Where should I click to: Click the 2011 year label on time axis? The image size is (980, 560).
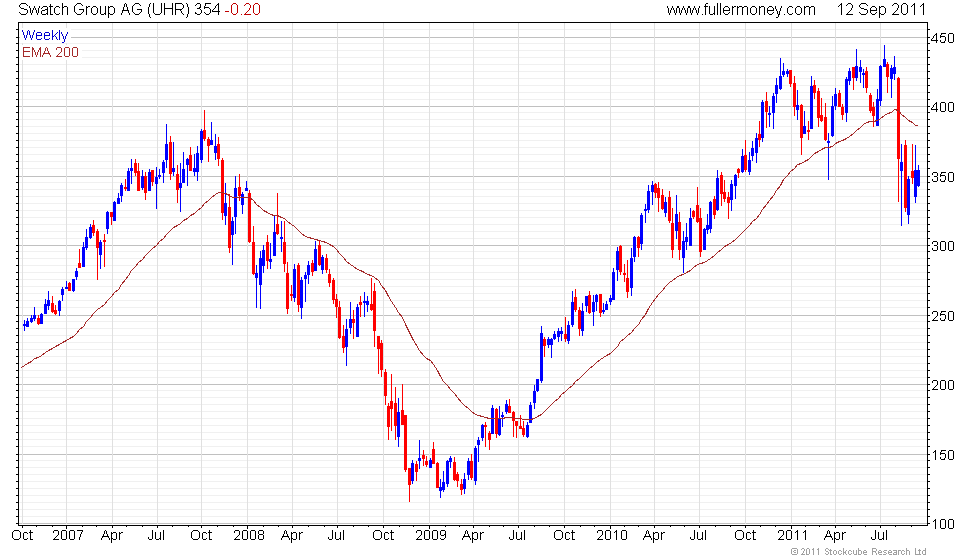(792, 536)
